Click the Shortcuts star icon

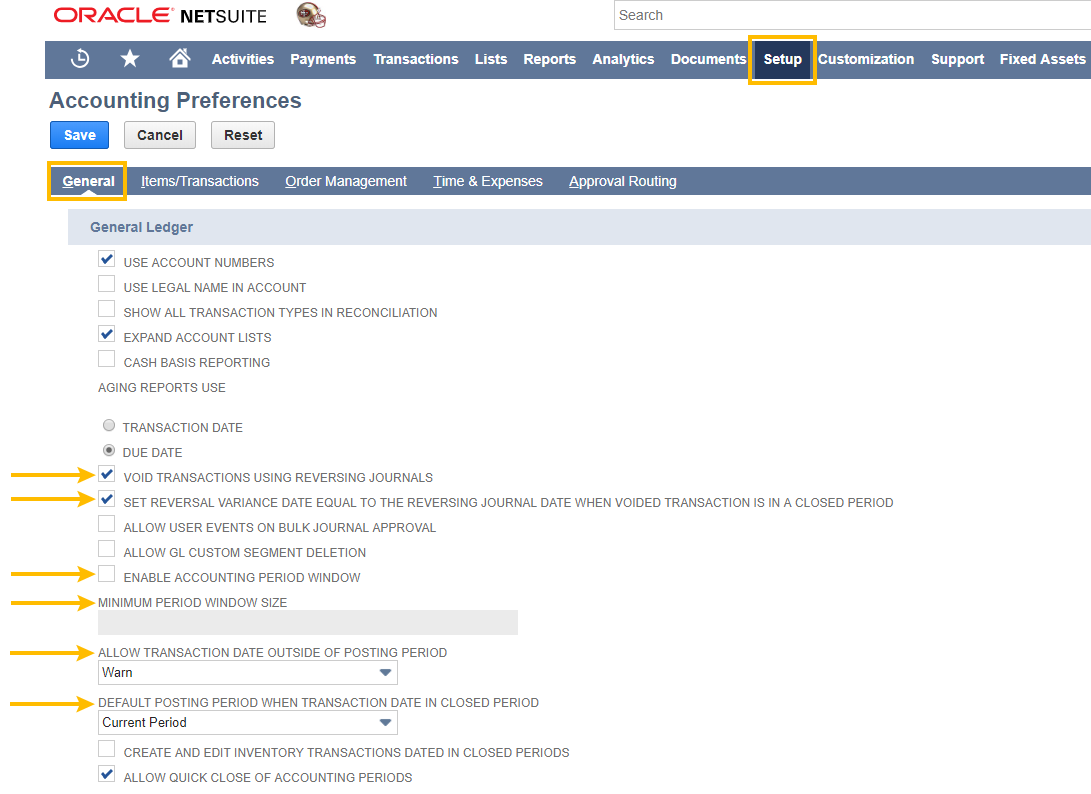click(x=130, y=59)
